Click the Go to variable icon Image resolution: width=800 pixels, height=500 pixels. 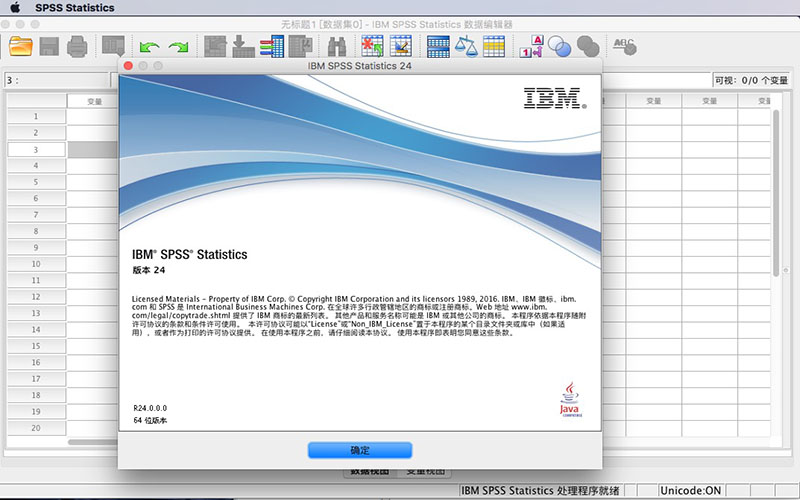[x=243, y=46]
